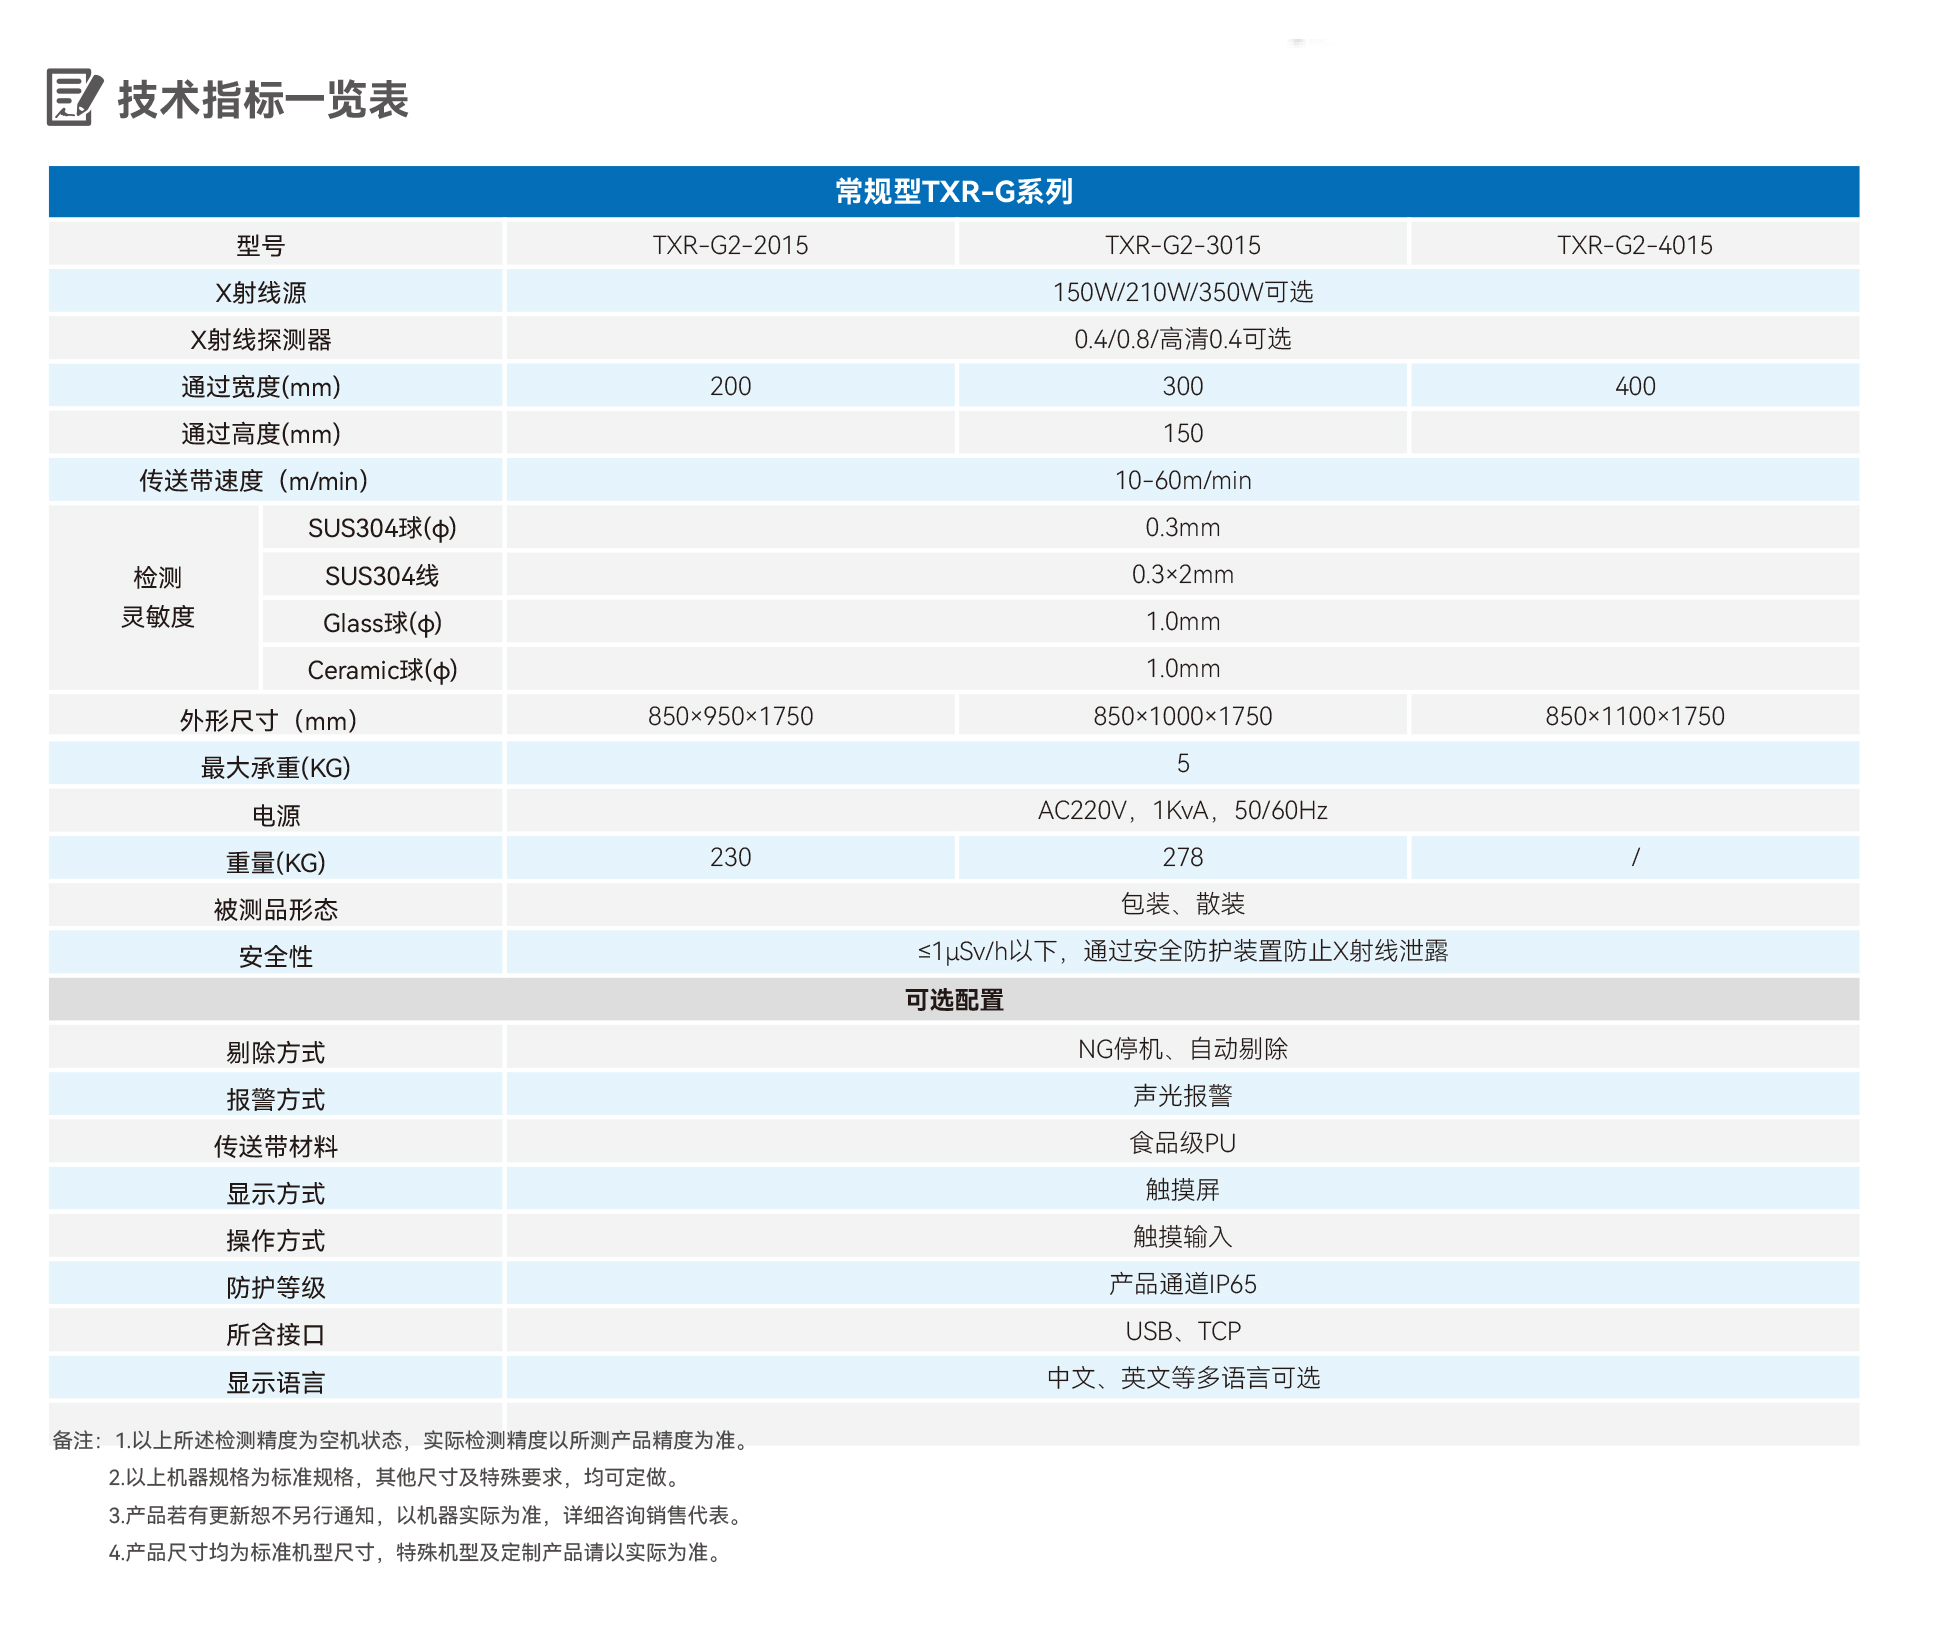Viewport: 1940px width, 1650px height.
Task: Select the TXR-G2-2015 model cell
Action: (x=730, y=245)
